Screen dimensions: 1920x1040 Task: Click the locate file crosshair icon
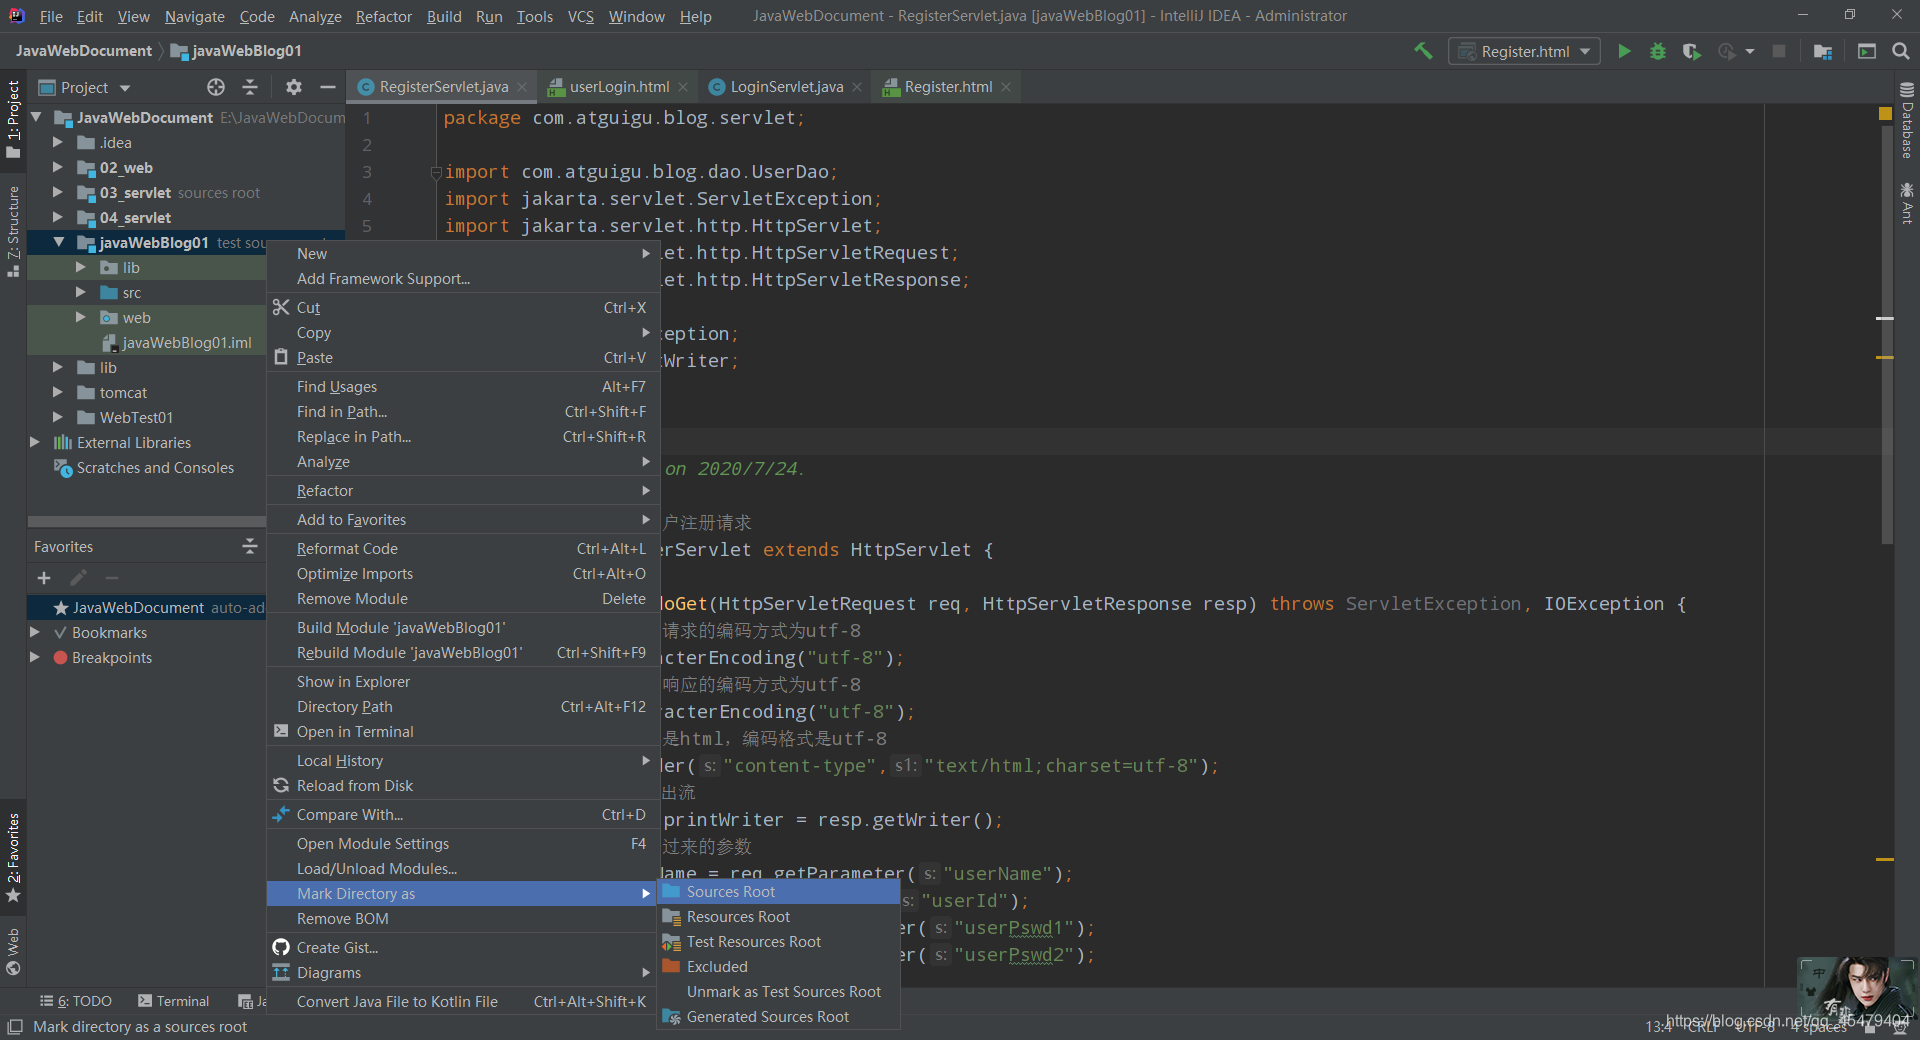coord(216,87)
